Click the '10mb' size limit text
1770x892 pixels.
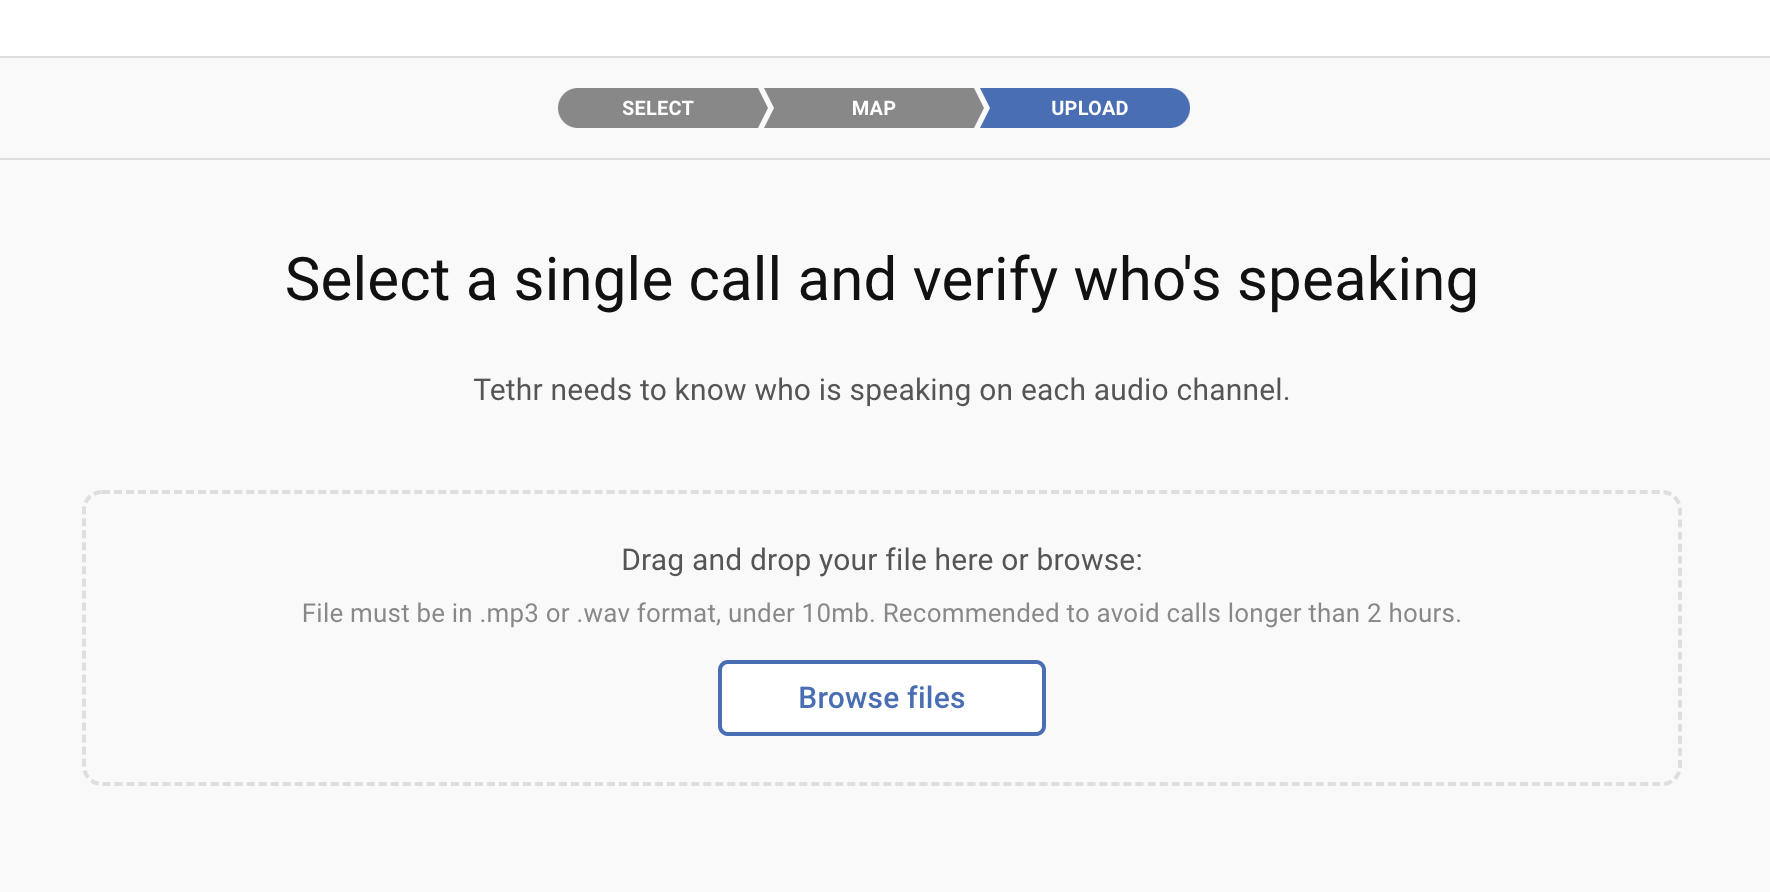(x=838, y=613)
